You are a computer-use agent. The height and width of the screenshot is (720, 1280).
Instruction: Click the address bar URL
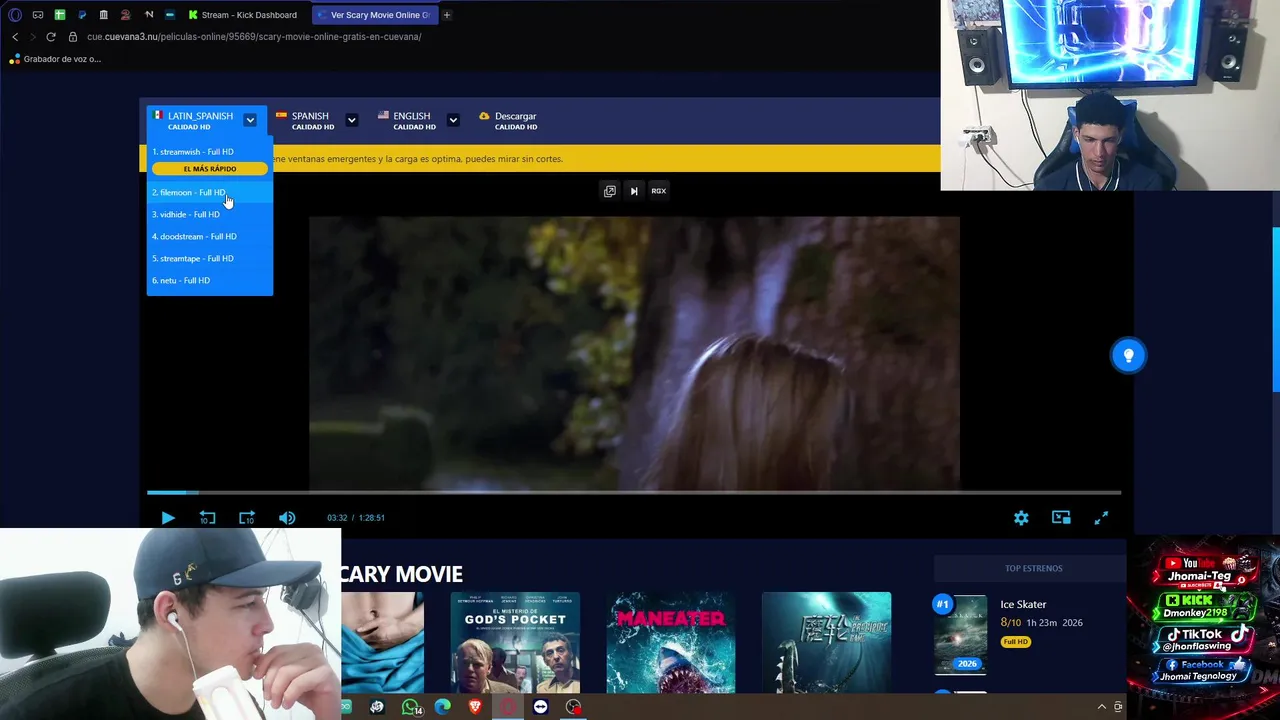[x=254, y=37]
